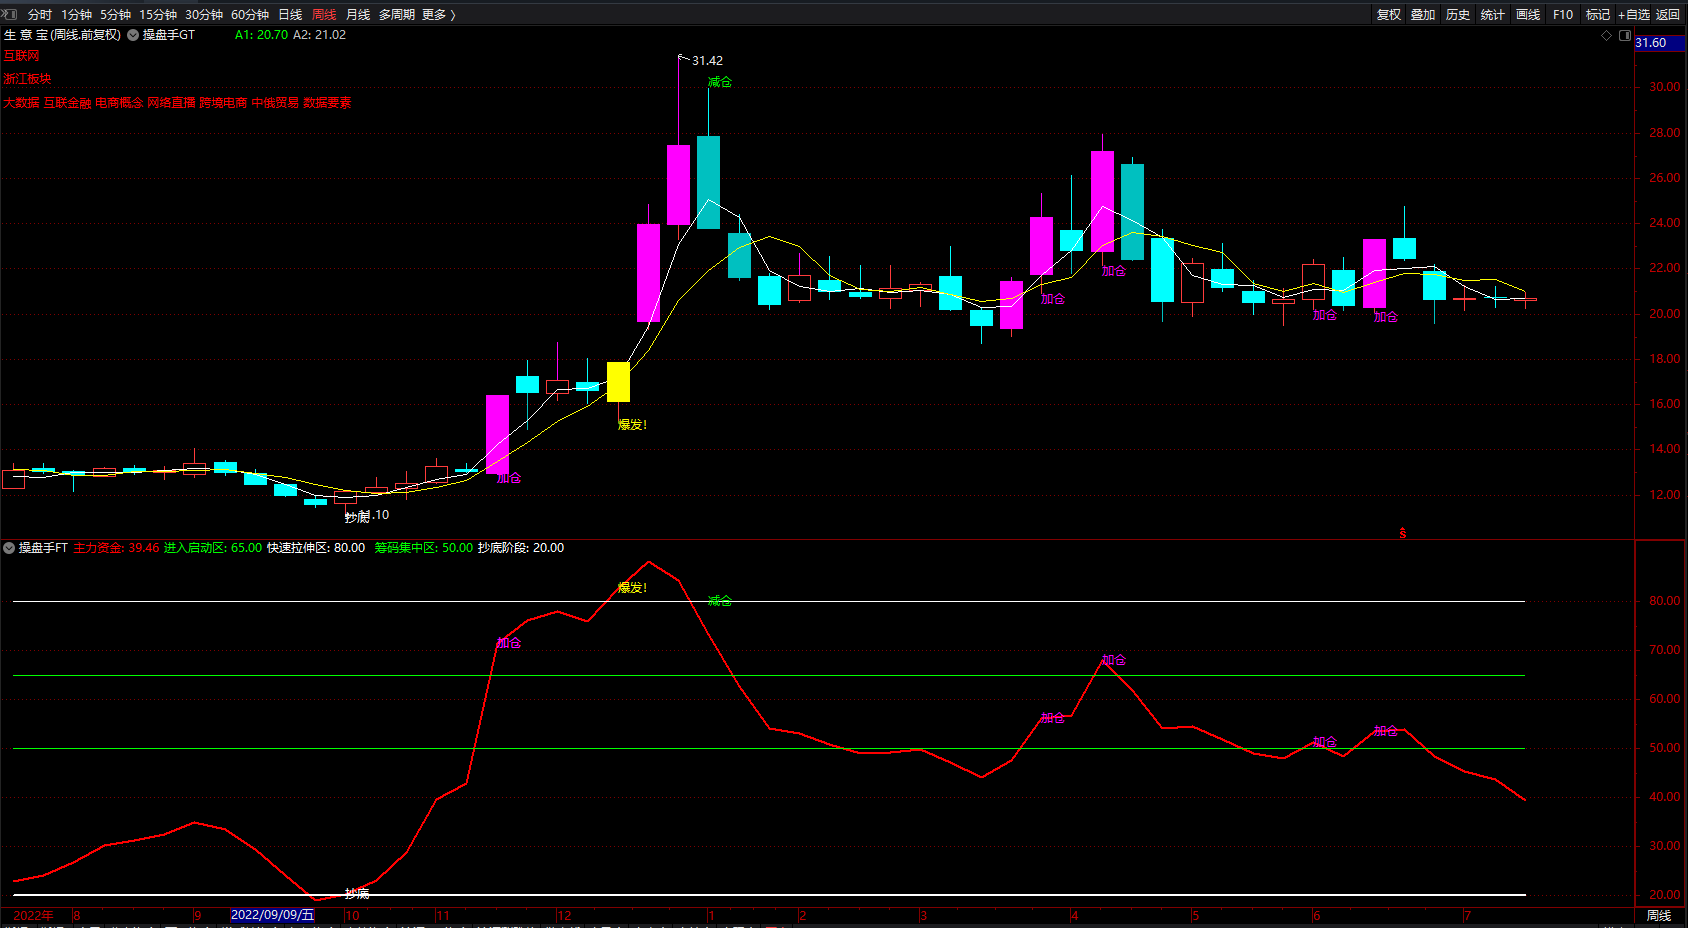Click the 筹码集中区: 50.00 readout
This screenshot has height=928, width=1688.
(424, 548)
